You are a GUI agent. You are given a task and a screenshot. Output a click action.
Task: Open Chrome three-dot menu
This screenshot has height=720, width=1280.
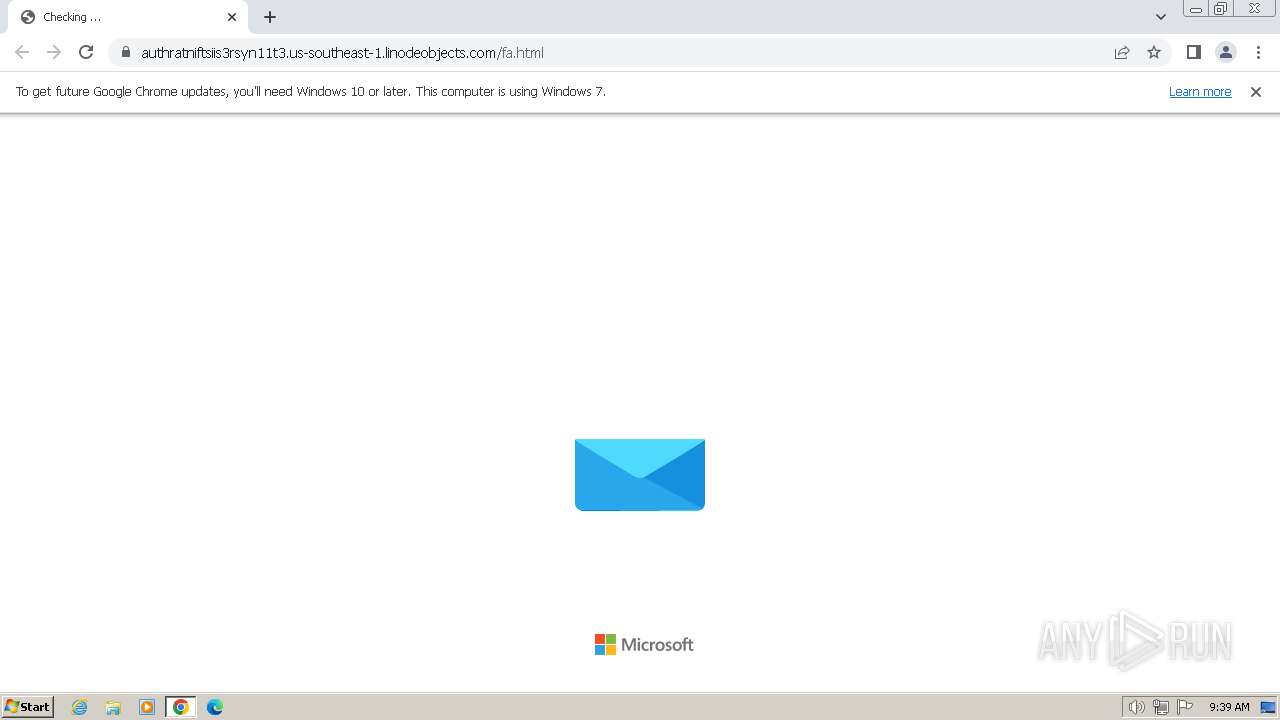1258,52
